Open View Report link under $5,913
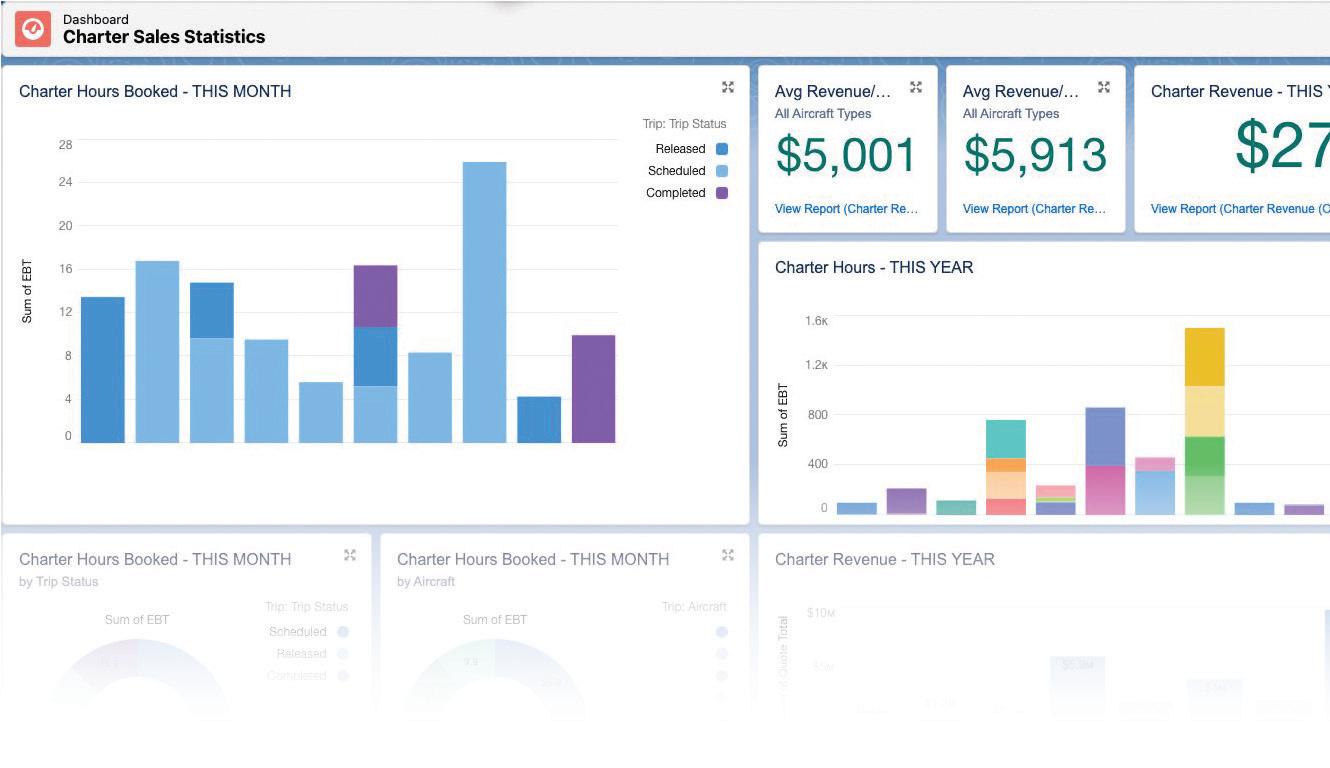 pyautogui.click(x=1034, y=209)
